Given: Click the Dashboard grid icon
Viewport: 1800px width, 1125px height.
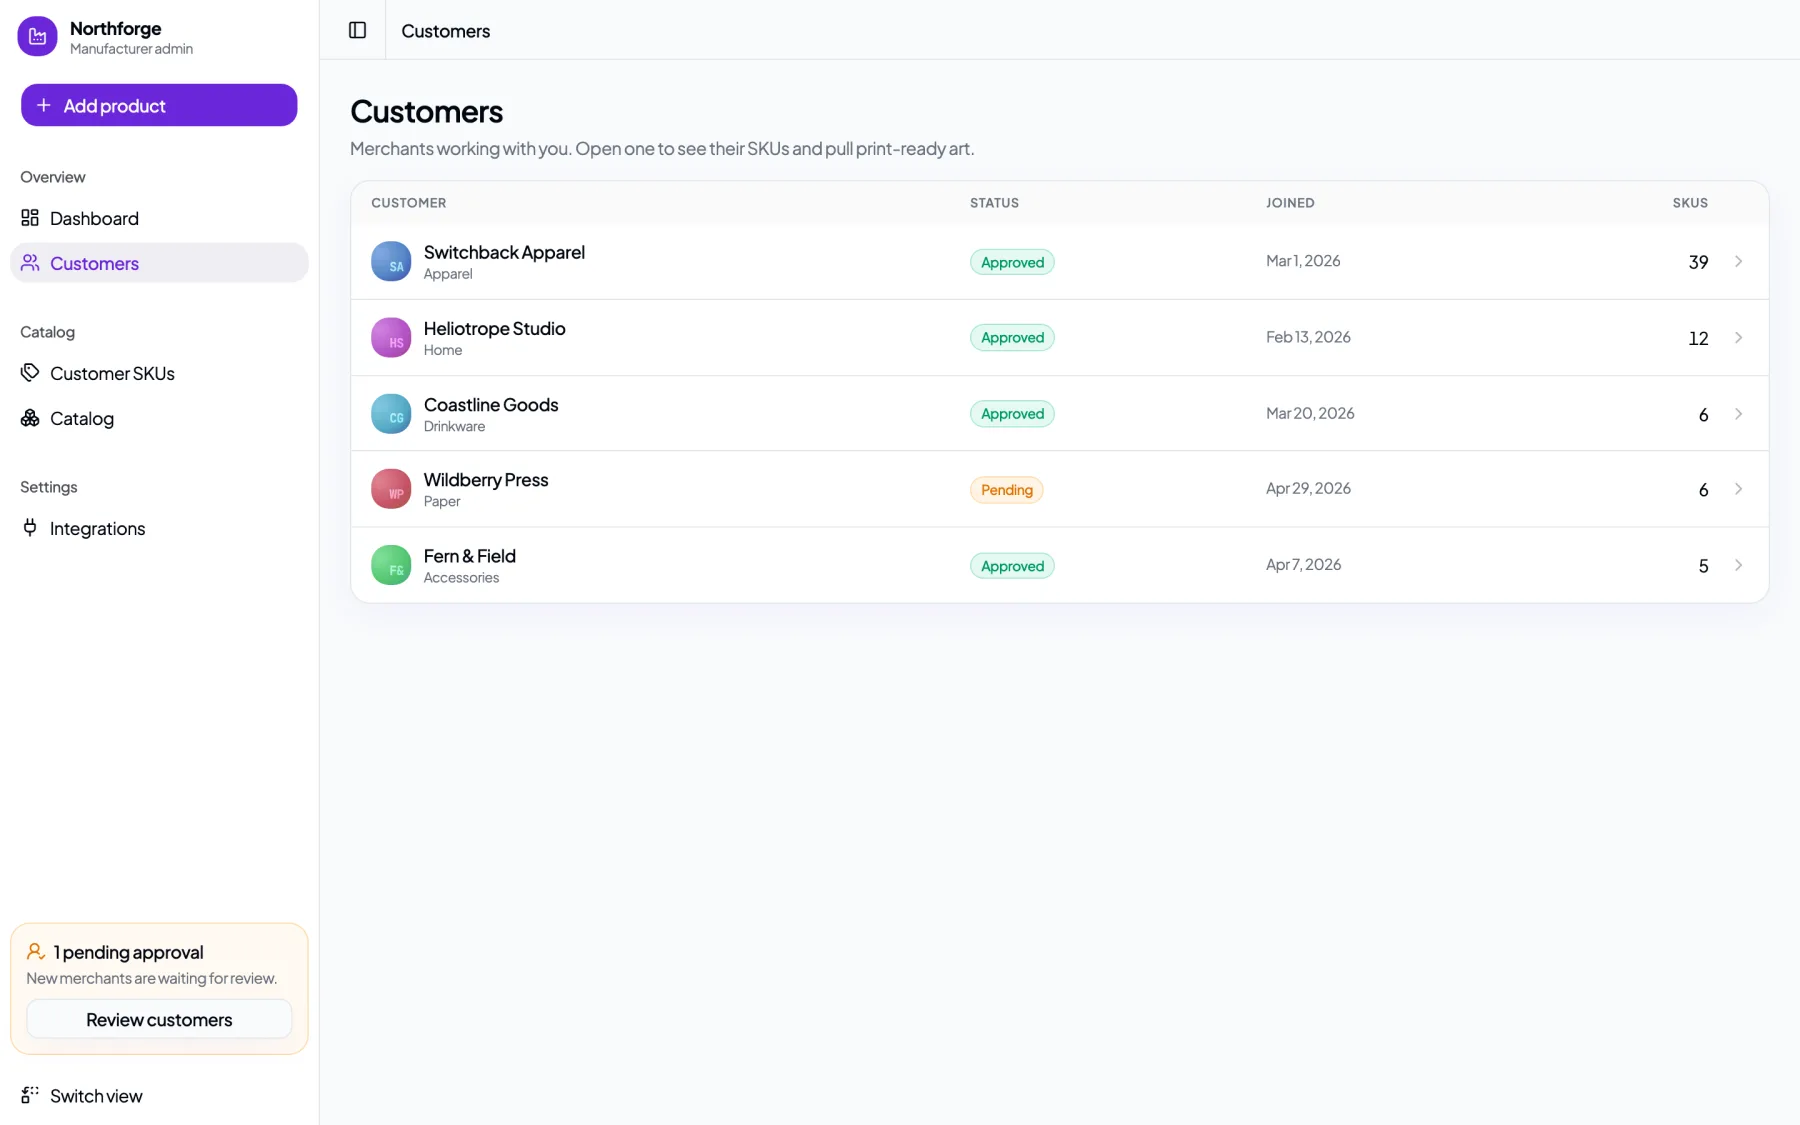Looking at the screenshot, I should pos(30,217).
